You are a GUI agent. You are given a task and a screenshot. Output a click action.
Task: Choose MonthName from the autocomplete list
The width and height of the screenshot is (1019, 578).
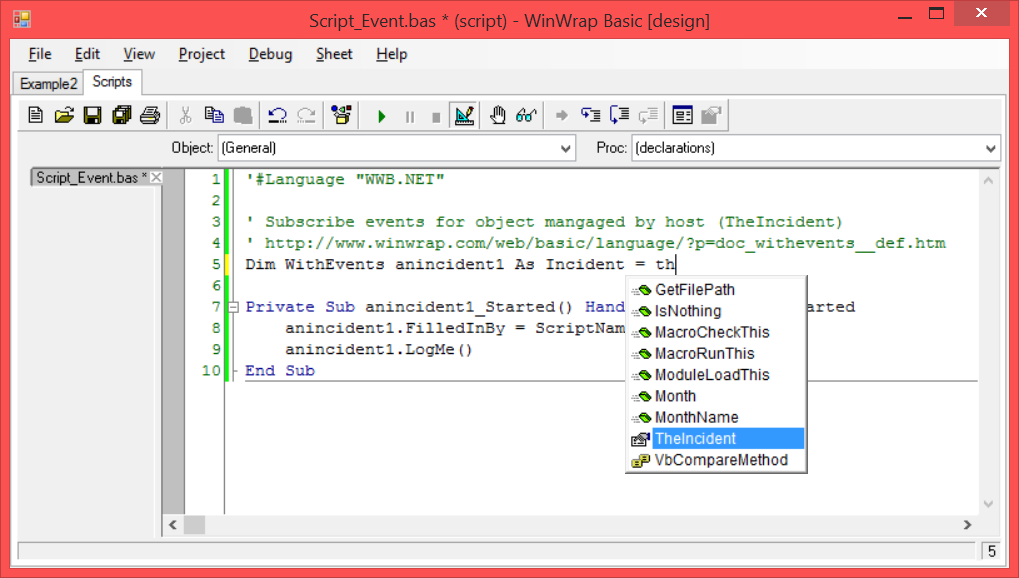tap(696, 417)
